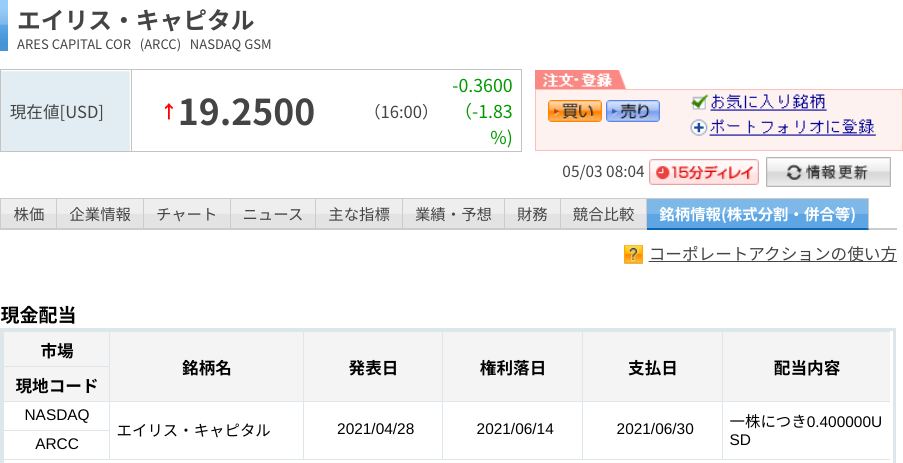Open the コーポレートアクションの使い方 help link
This screenshot has width=903, height=463.
pyautogui.click(x=772, y=254)
